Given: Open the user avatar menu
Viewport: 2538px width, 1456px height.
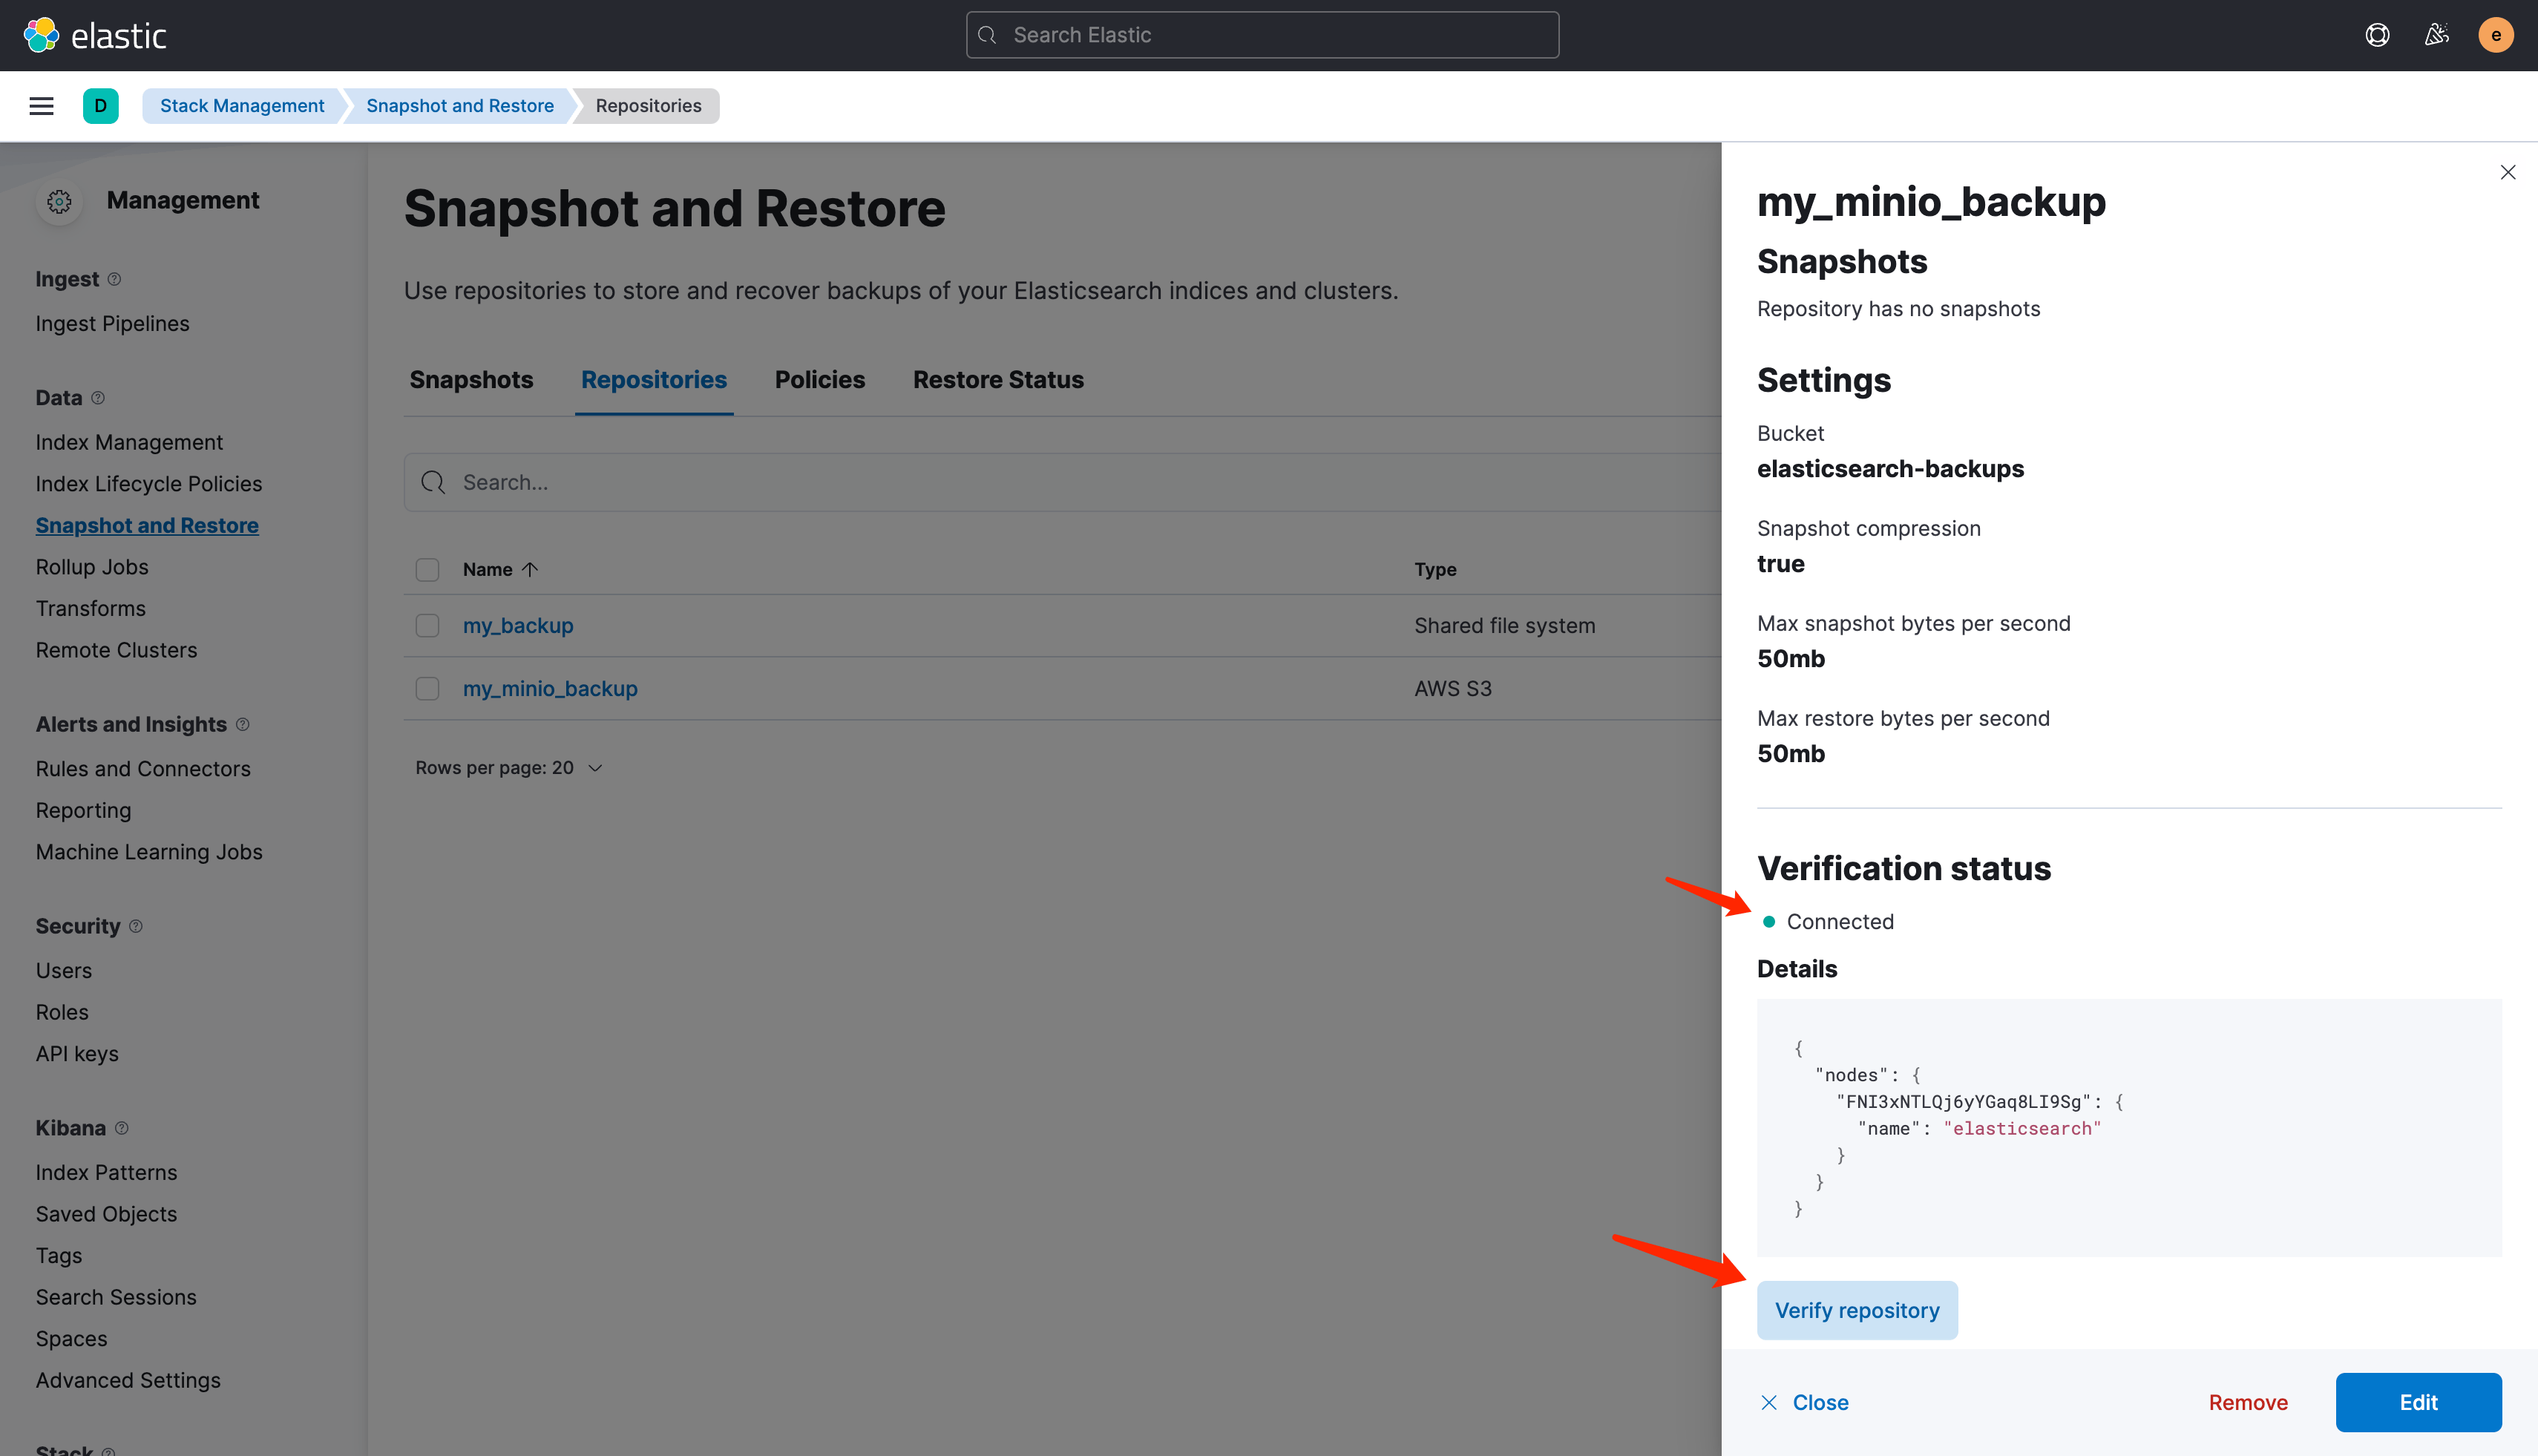Looking at the screenshot, I should point(2495,35).
